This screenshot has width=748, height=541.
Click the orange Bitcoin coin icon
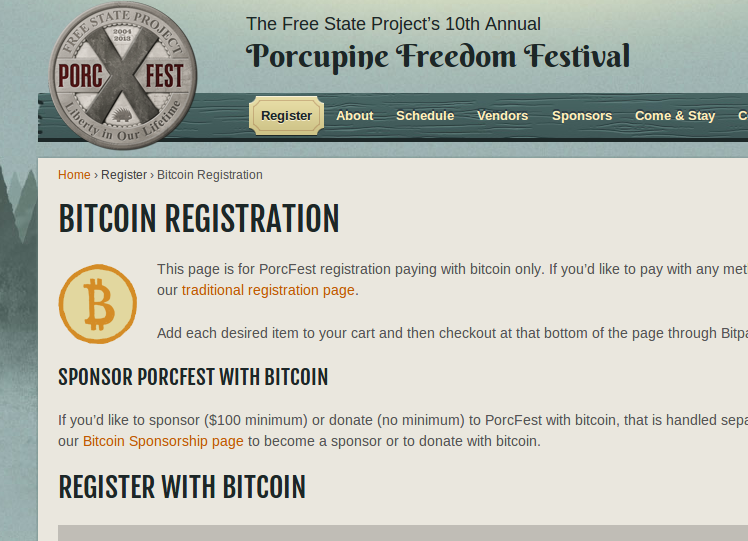click(98, 304)
